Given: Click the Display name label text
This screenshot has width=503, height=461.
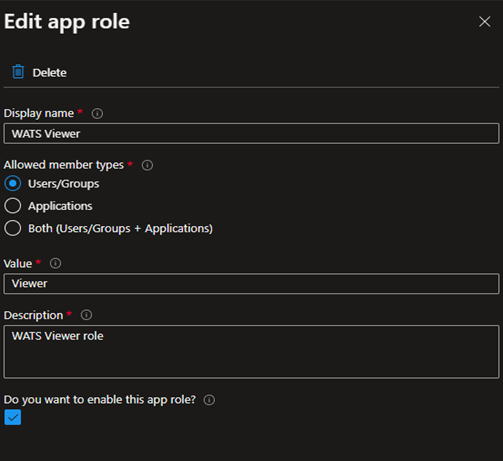Looking at the screenshot, I should tap(39, 113).
